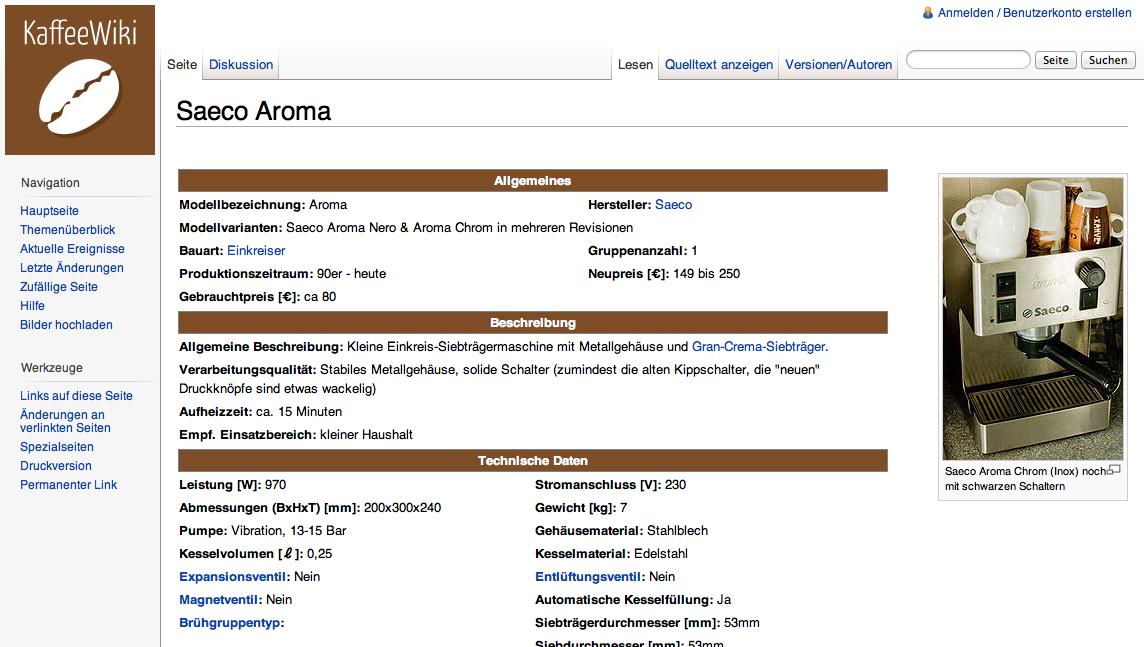Open the Themenüberblick link

[67, 230]
